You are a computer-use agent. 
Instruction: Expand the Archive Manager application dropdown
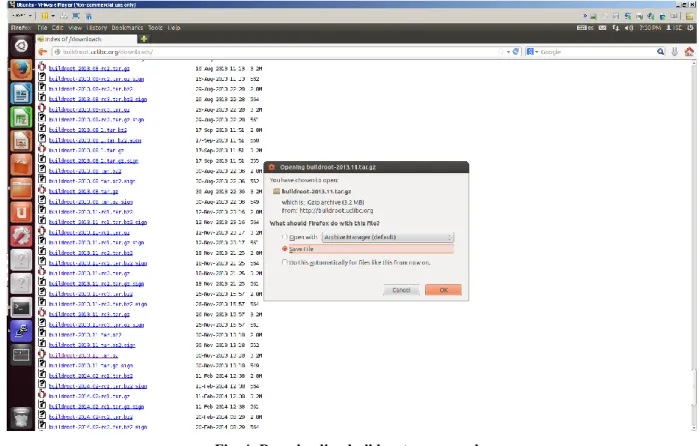point(387,237)
